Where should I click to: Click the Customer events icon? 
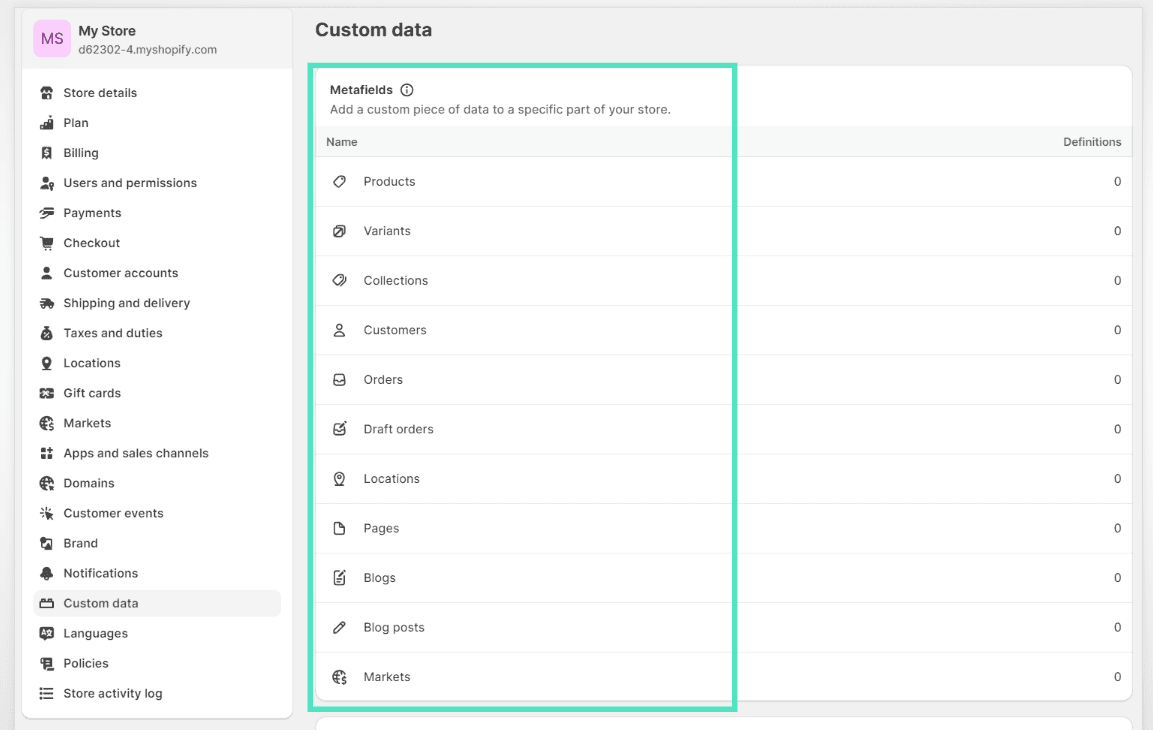[45, 512]
